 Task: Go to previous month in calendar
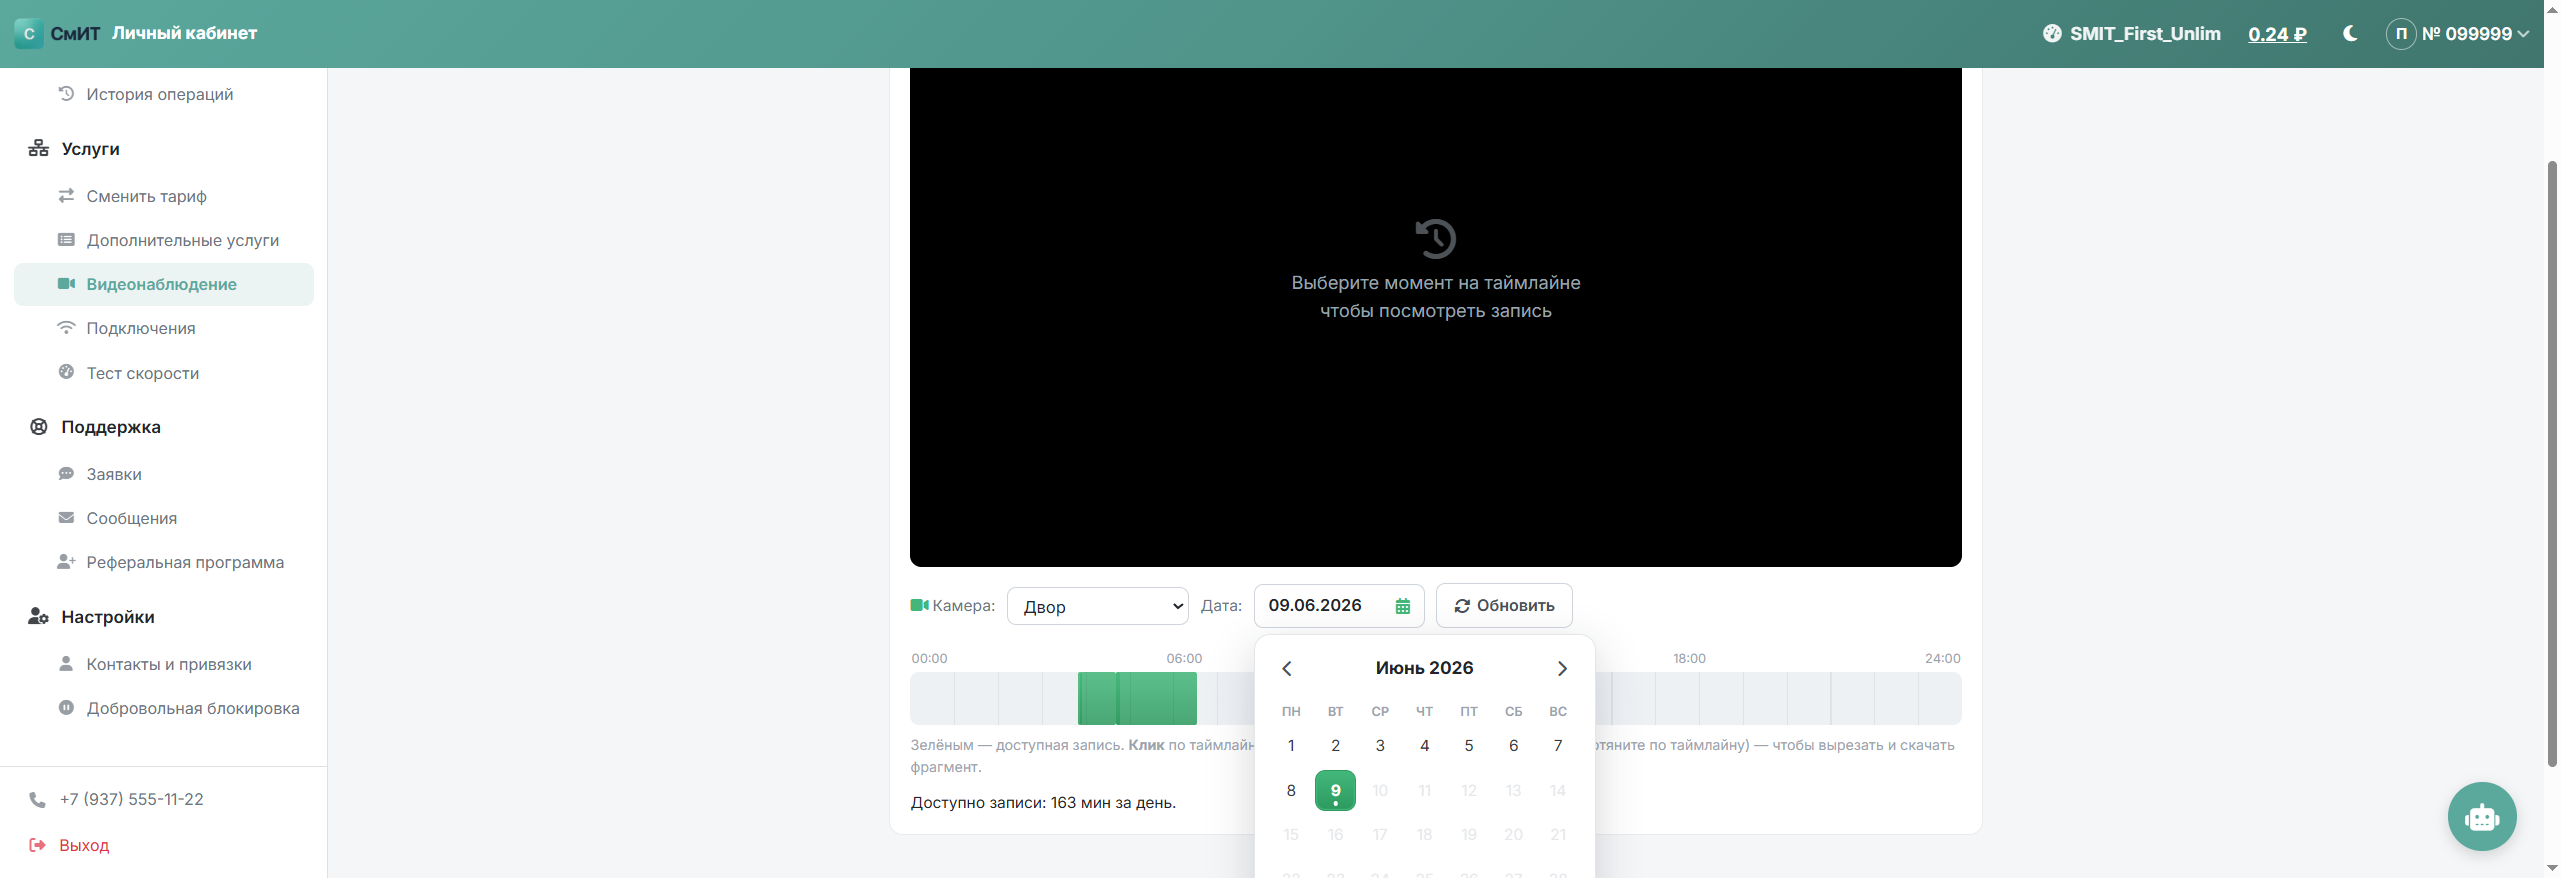click(1287, 668)
